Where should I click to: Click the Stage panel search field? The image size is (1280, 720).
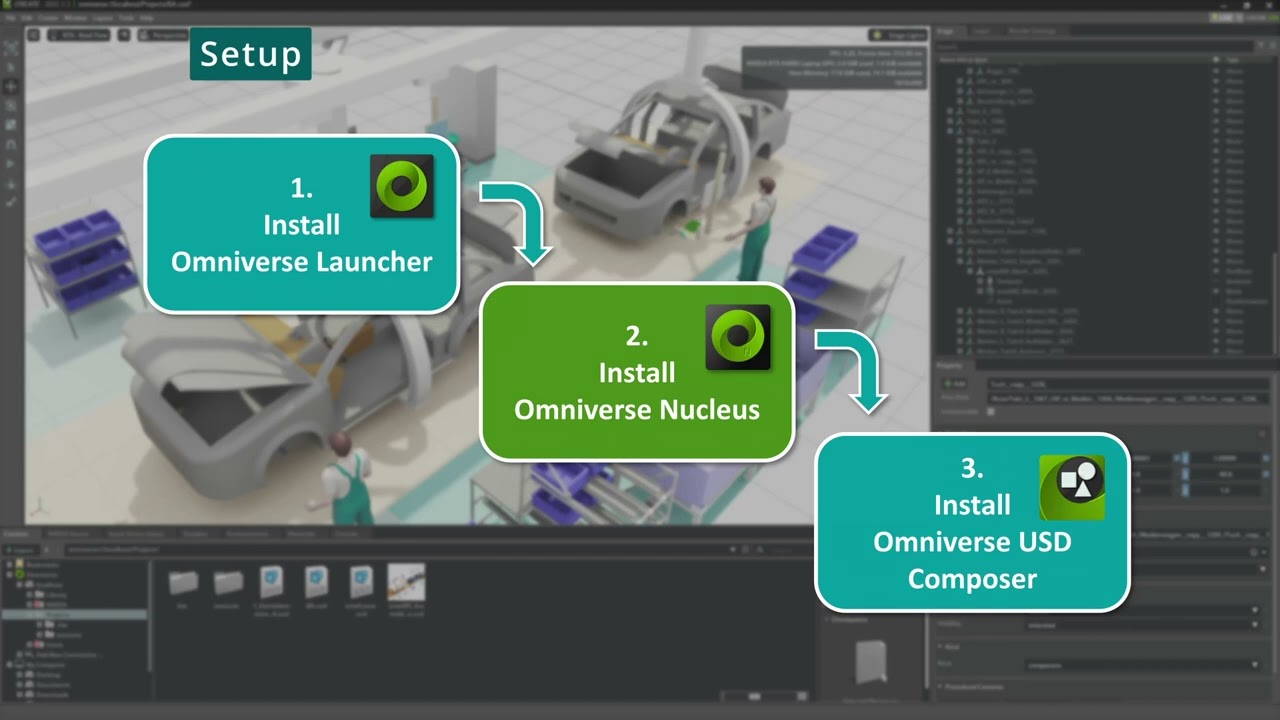coord(1094,46)
